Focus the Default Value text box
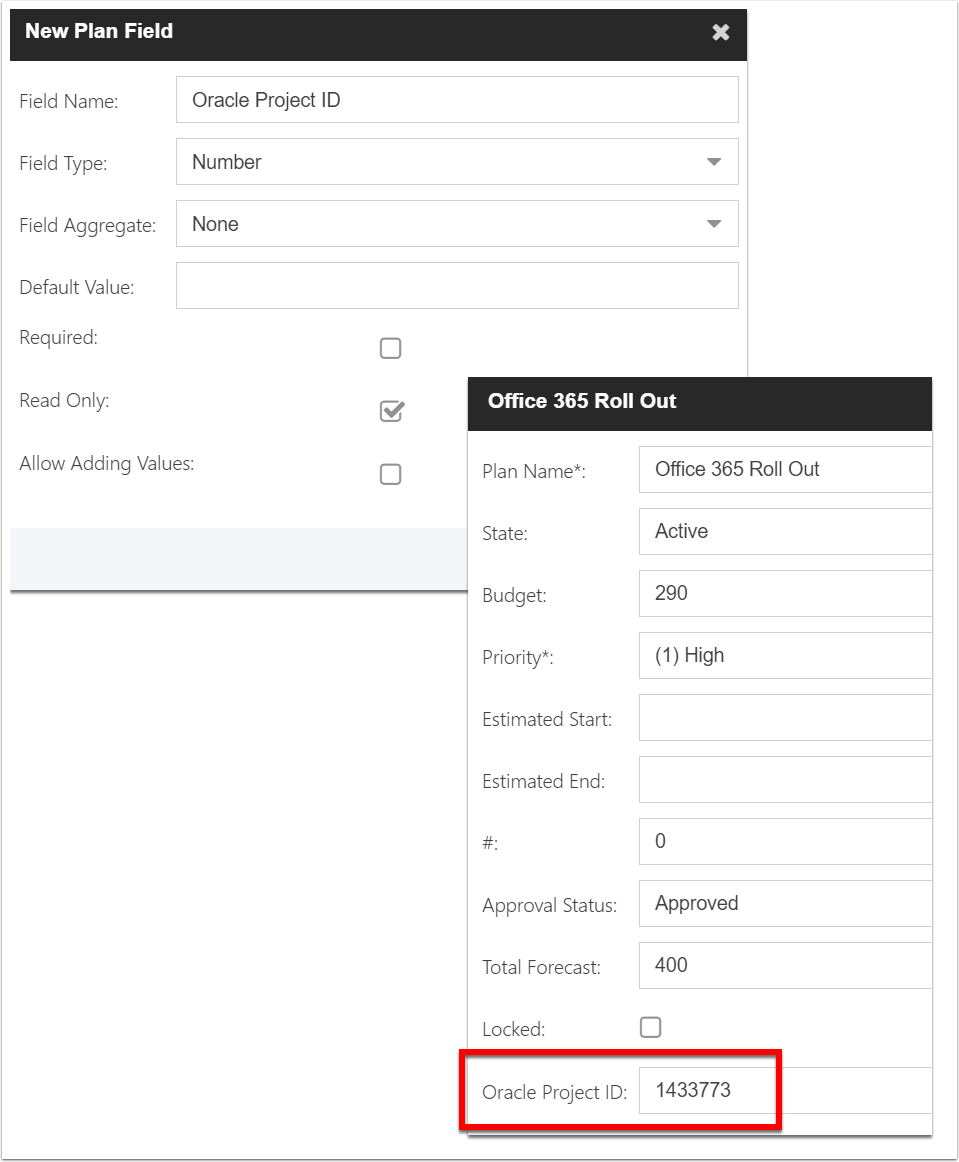 pyautogui.click(x=457, y=285)
